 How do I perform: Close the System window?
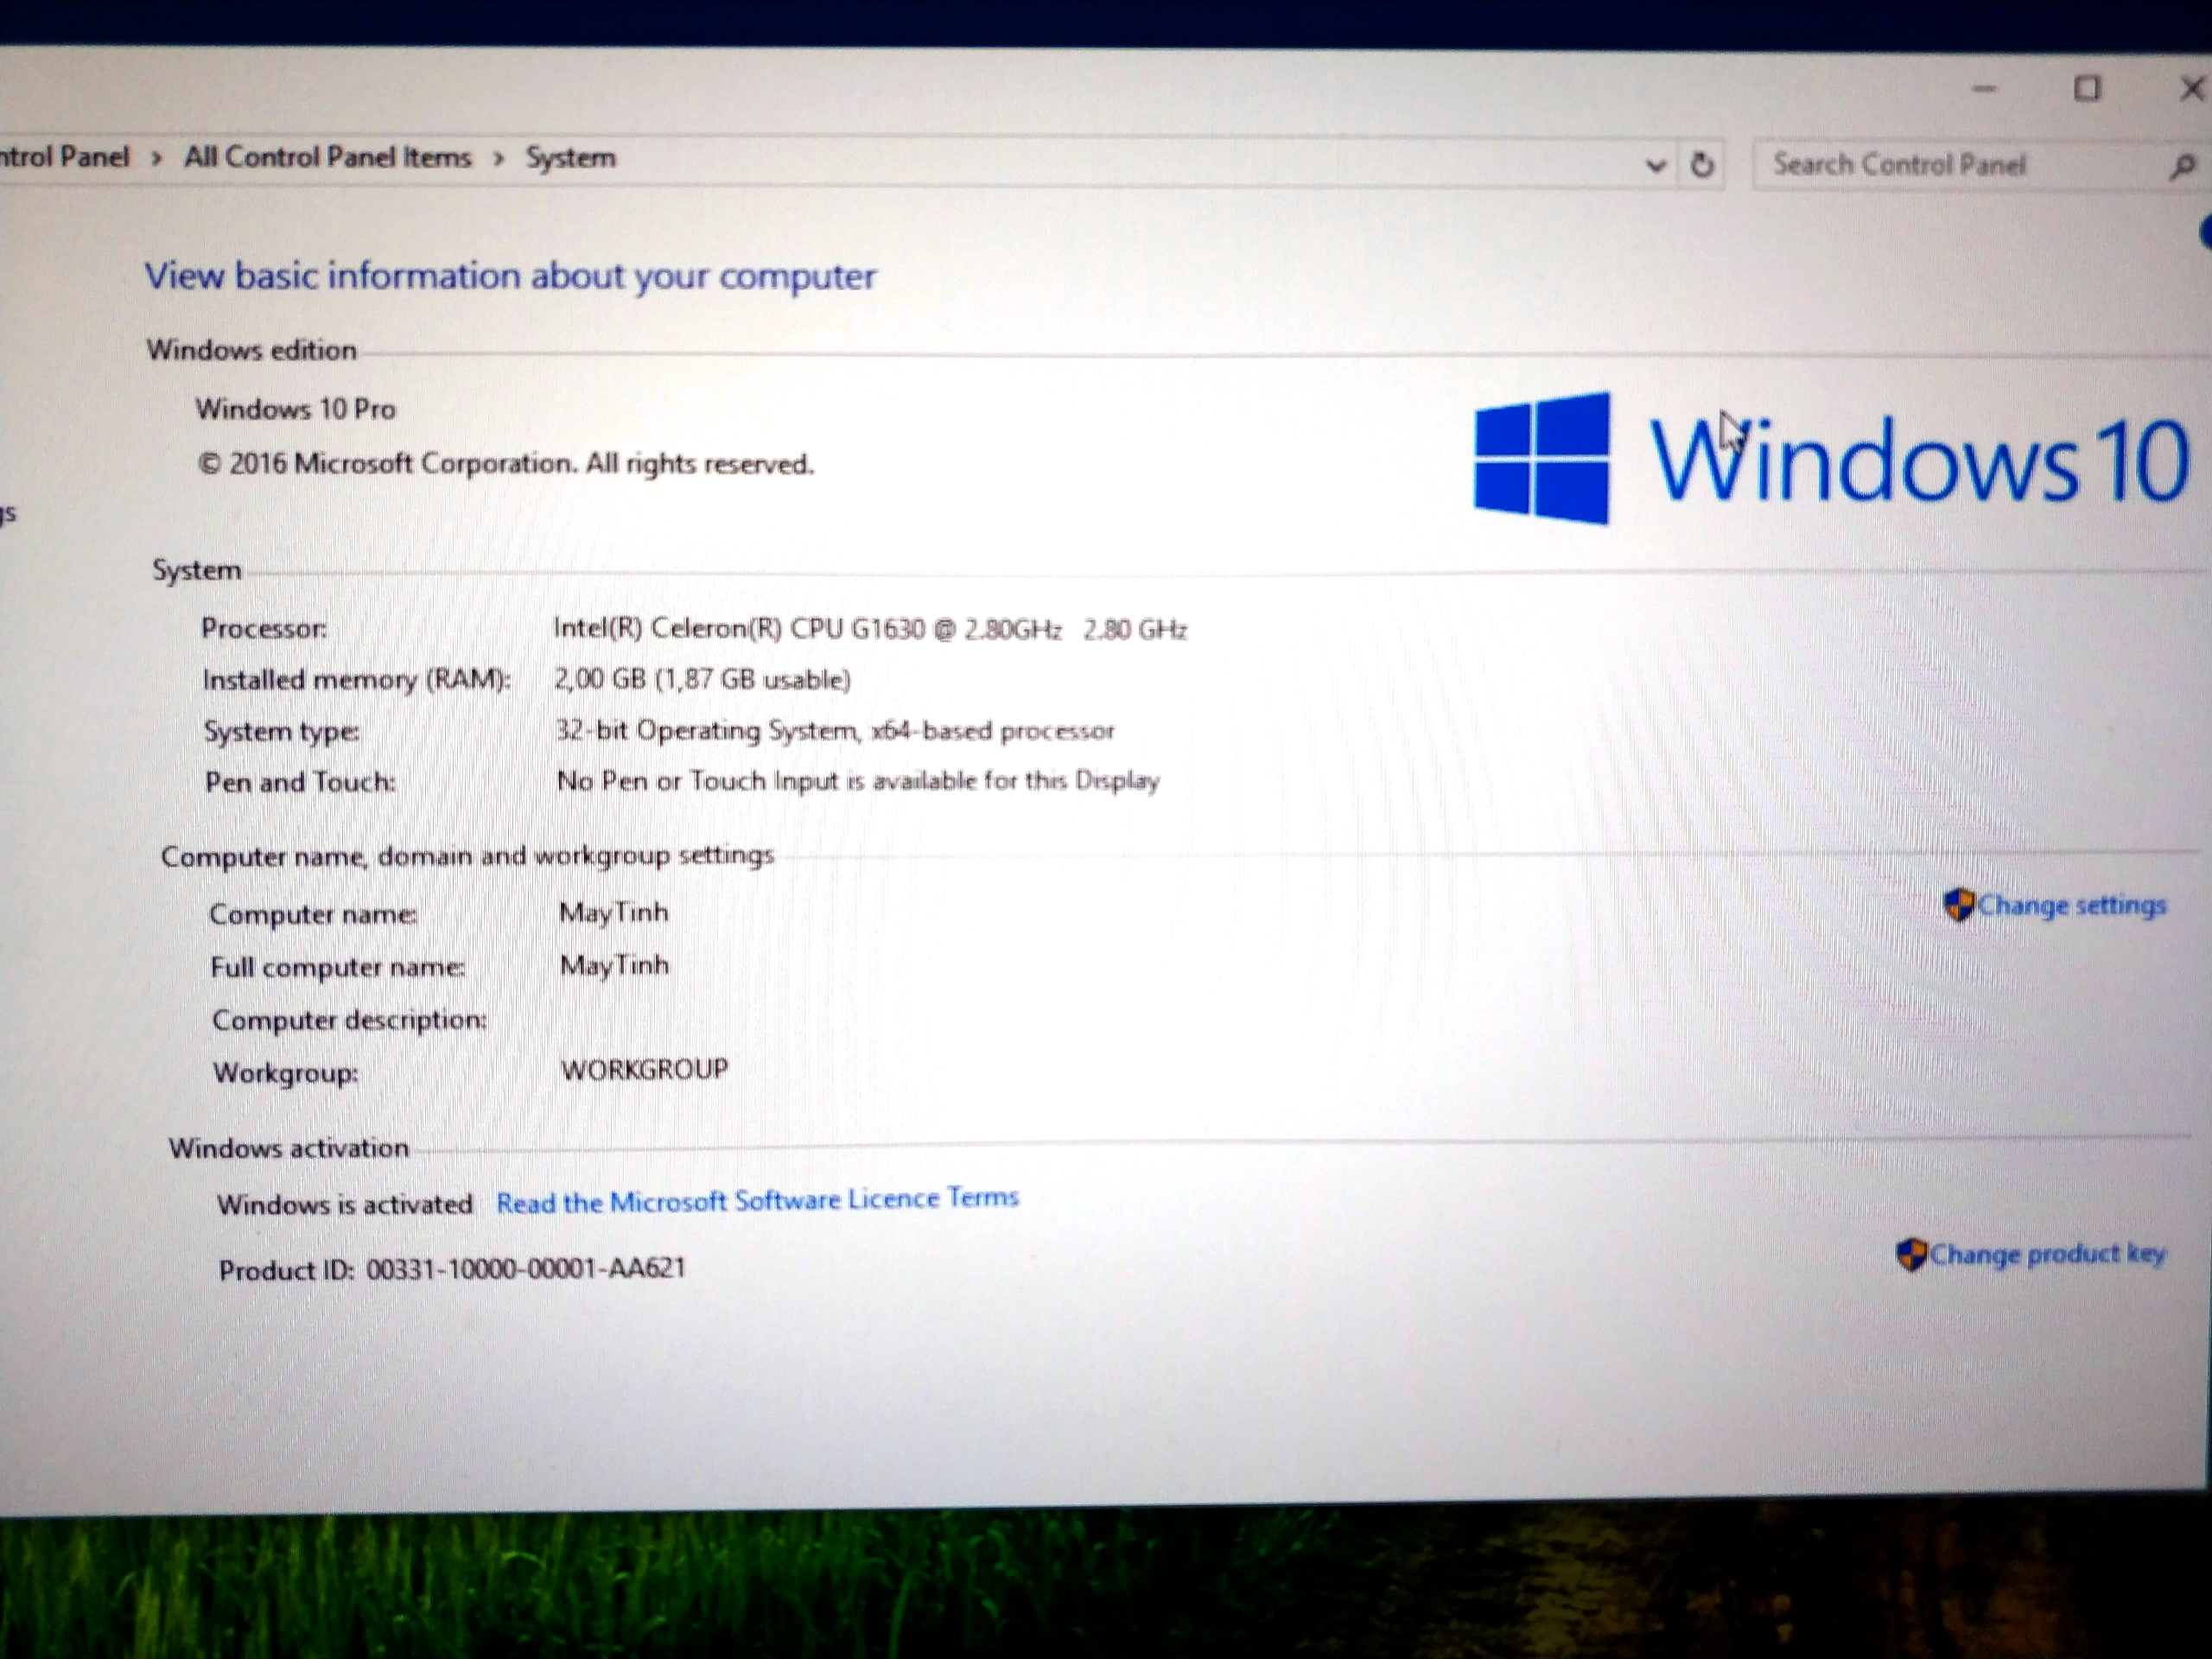pyautogui.click(x=2192, y=90)
